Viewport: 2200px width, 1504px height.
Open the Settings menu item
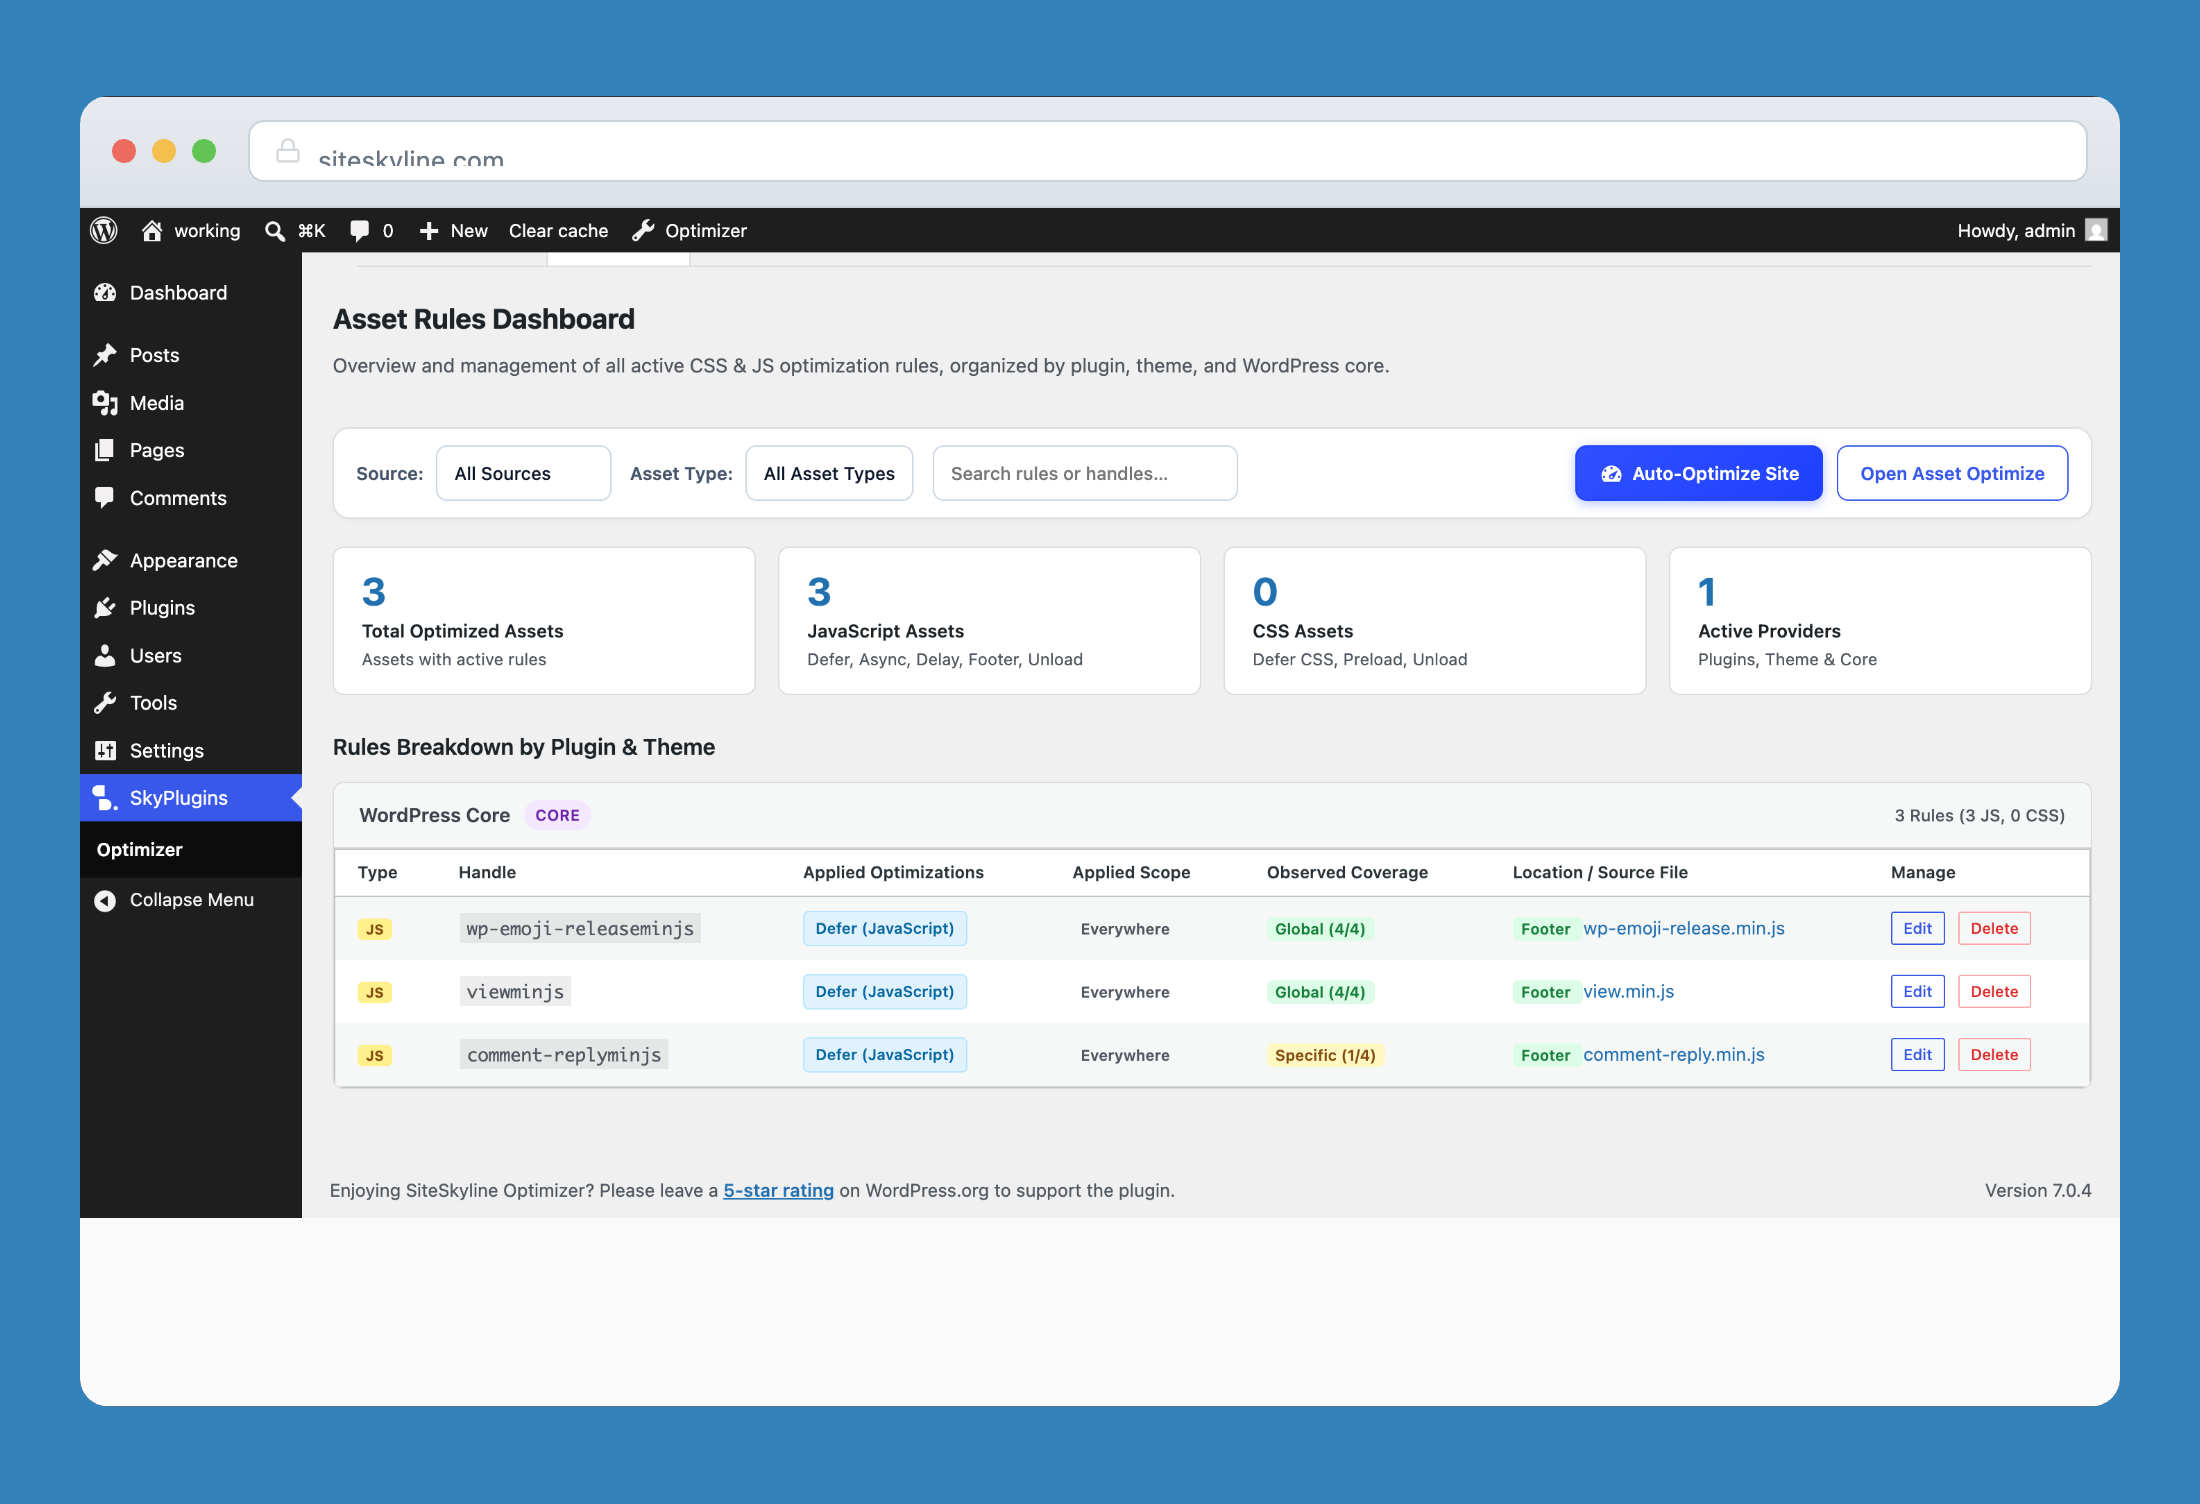click(x=191, y=751)
